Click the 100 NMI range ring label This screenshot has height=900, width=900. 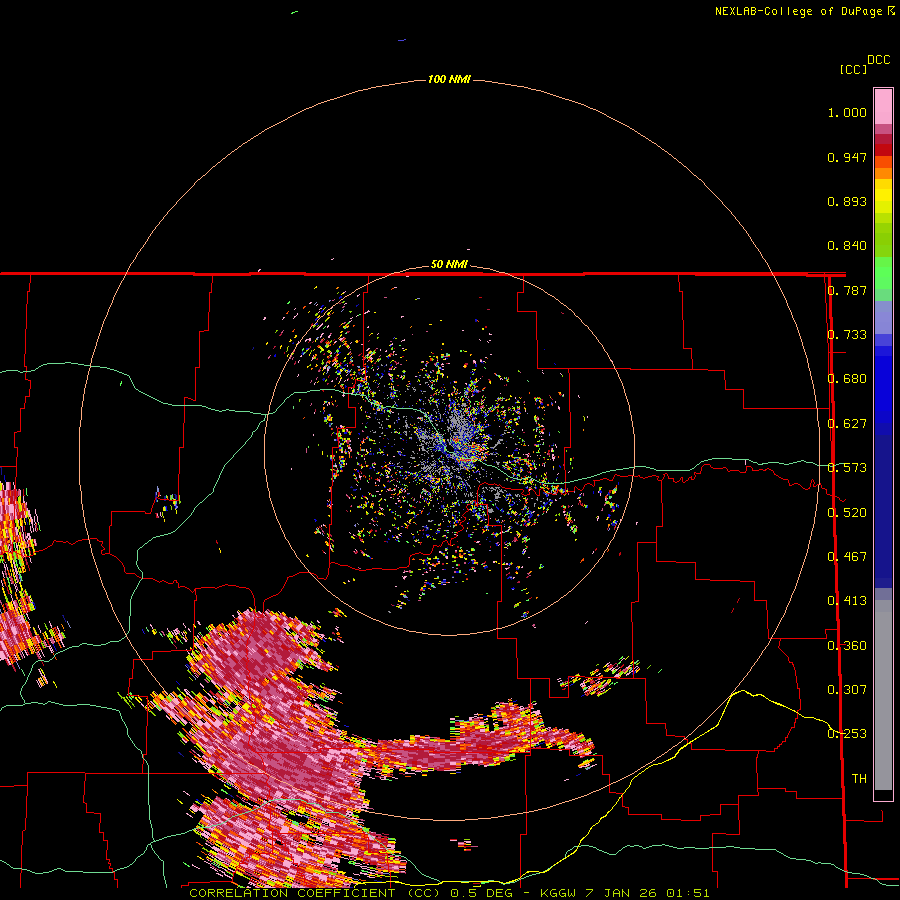(449, 79)
